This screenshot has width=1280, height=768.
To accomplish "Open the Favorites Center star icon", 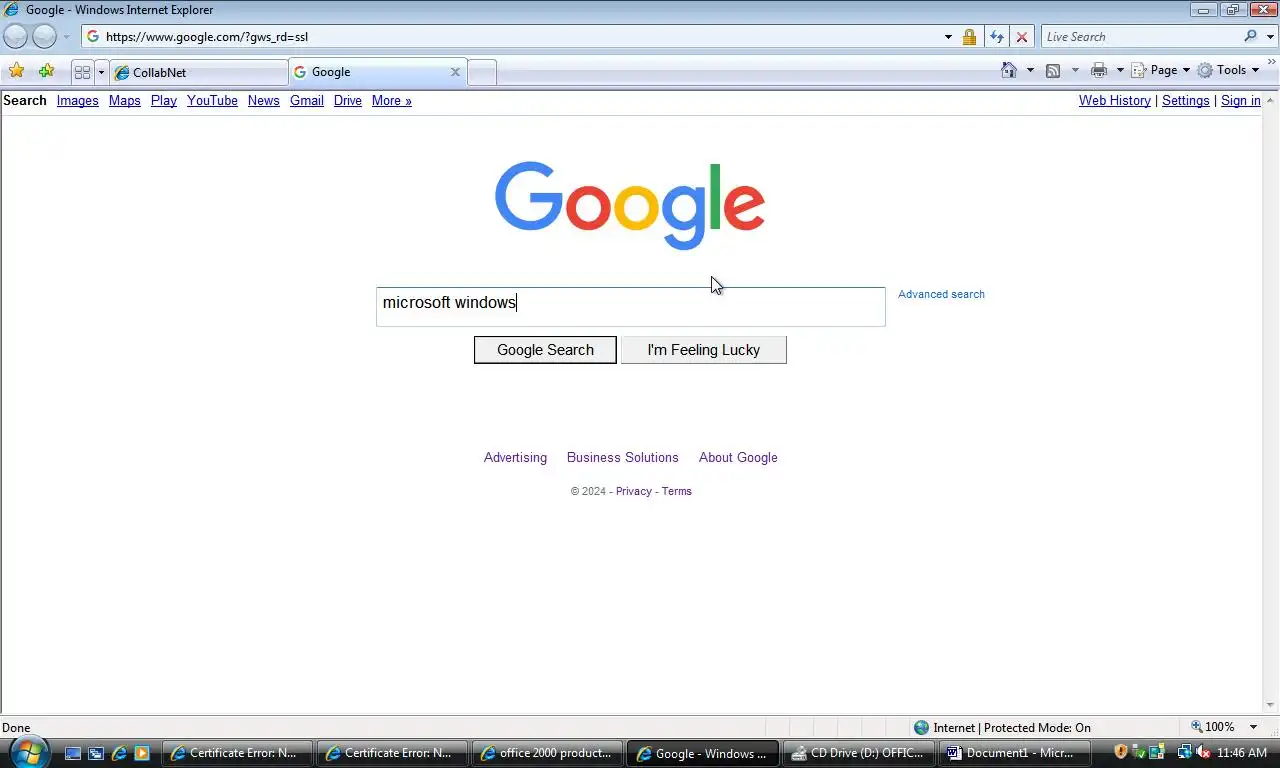I will 17,71.
